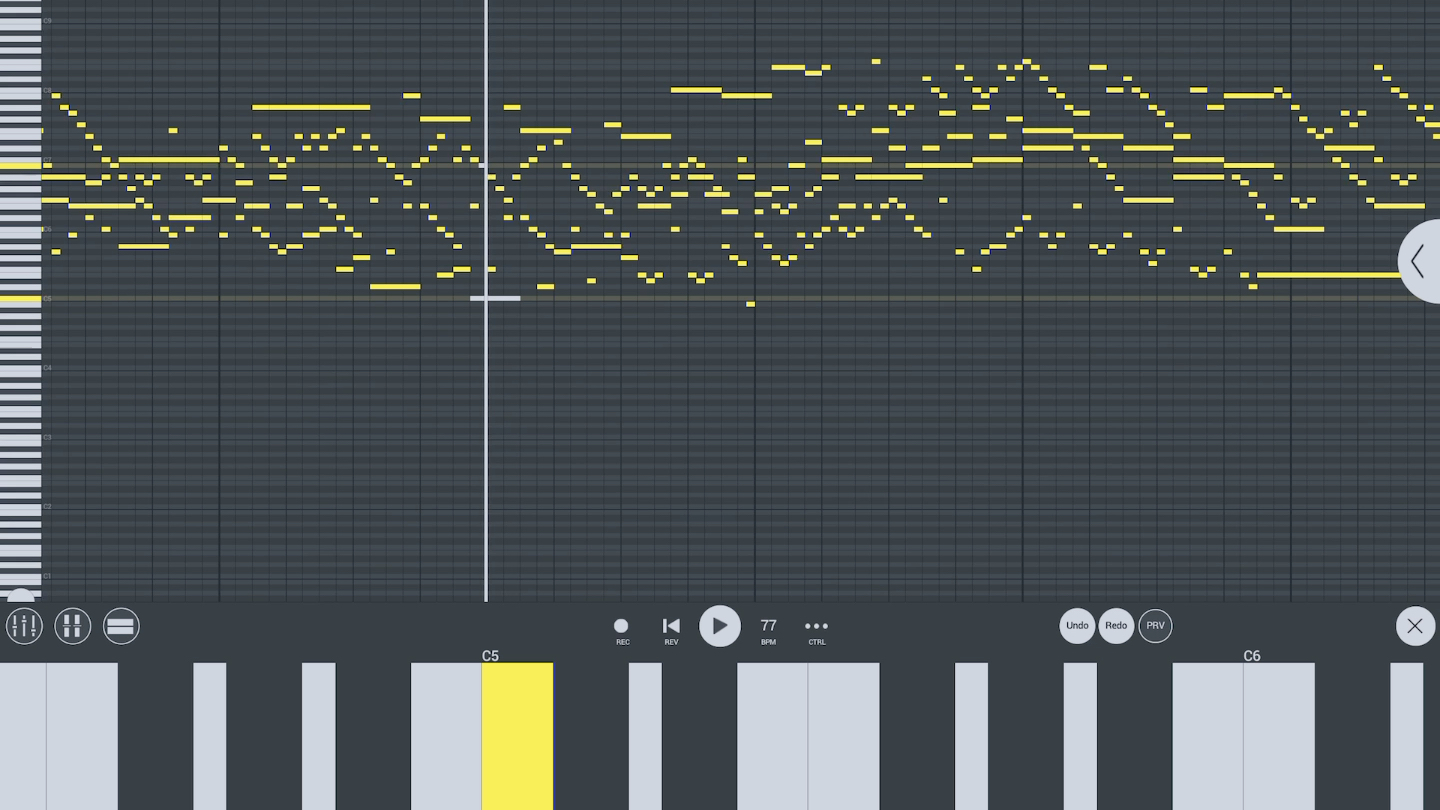This screenshot has width=1440, height=810.
Task: Open the CTRL three-dots menu
Action: coord(817,630)
